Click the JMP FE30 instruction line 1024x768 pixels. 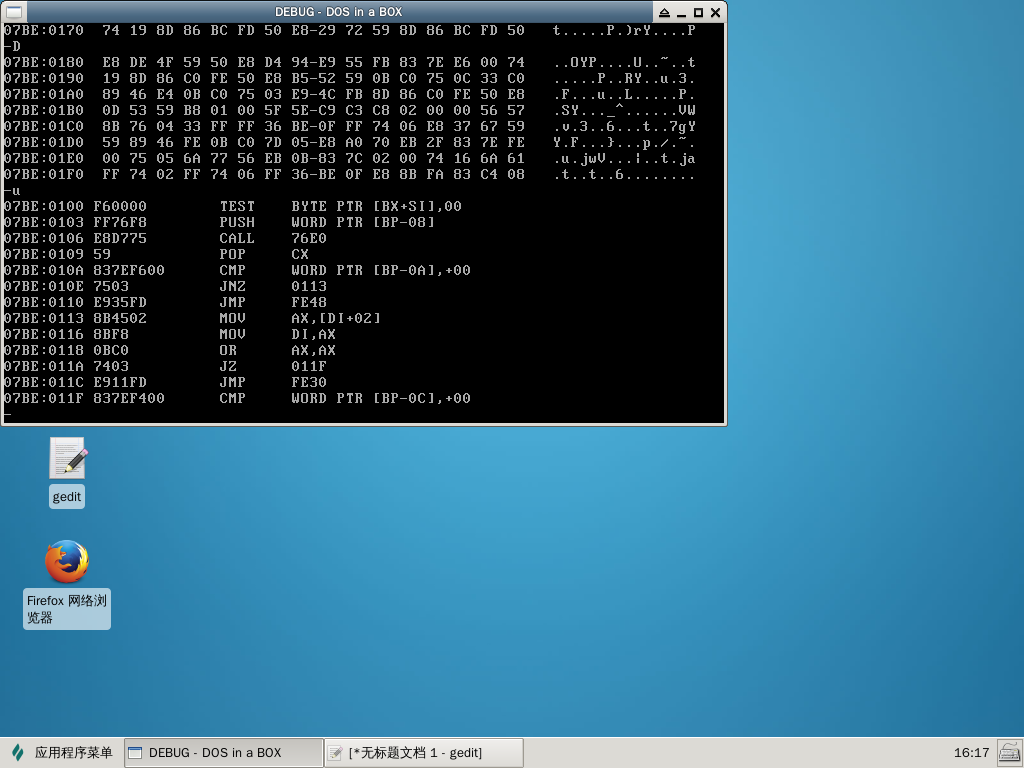tap(165, 382)
